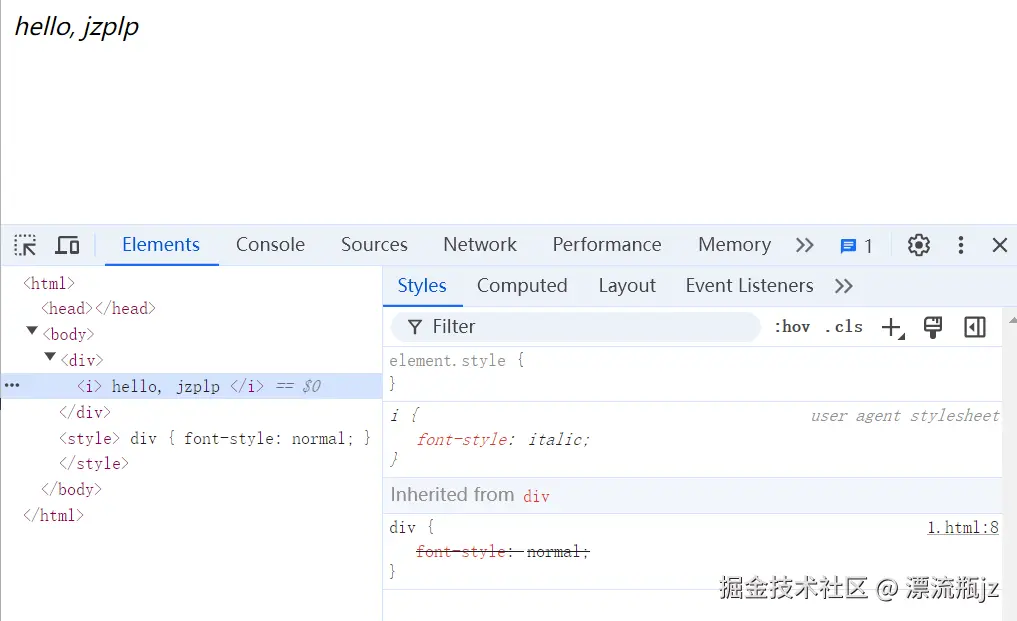The width and height of the screenshot is (1017, 621).
Task: Click the div link in Inherited from
Action: coord(537,495)
